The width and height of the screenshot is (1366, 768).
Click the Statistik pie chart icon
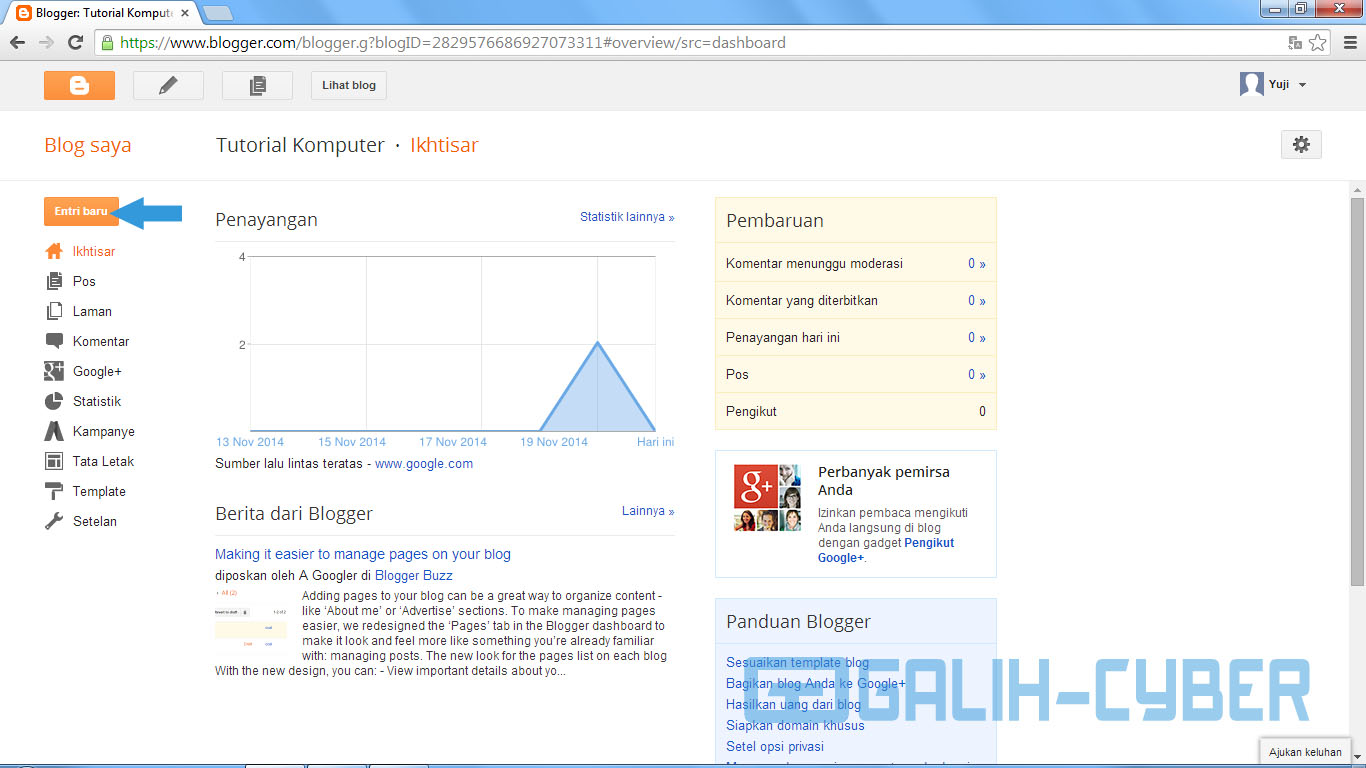coord(54,401)
